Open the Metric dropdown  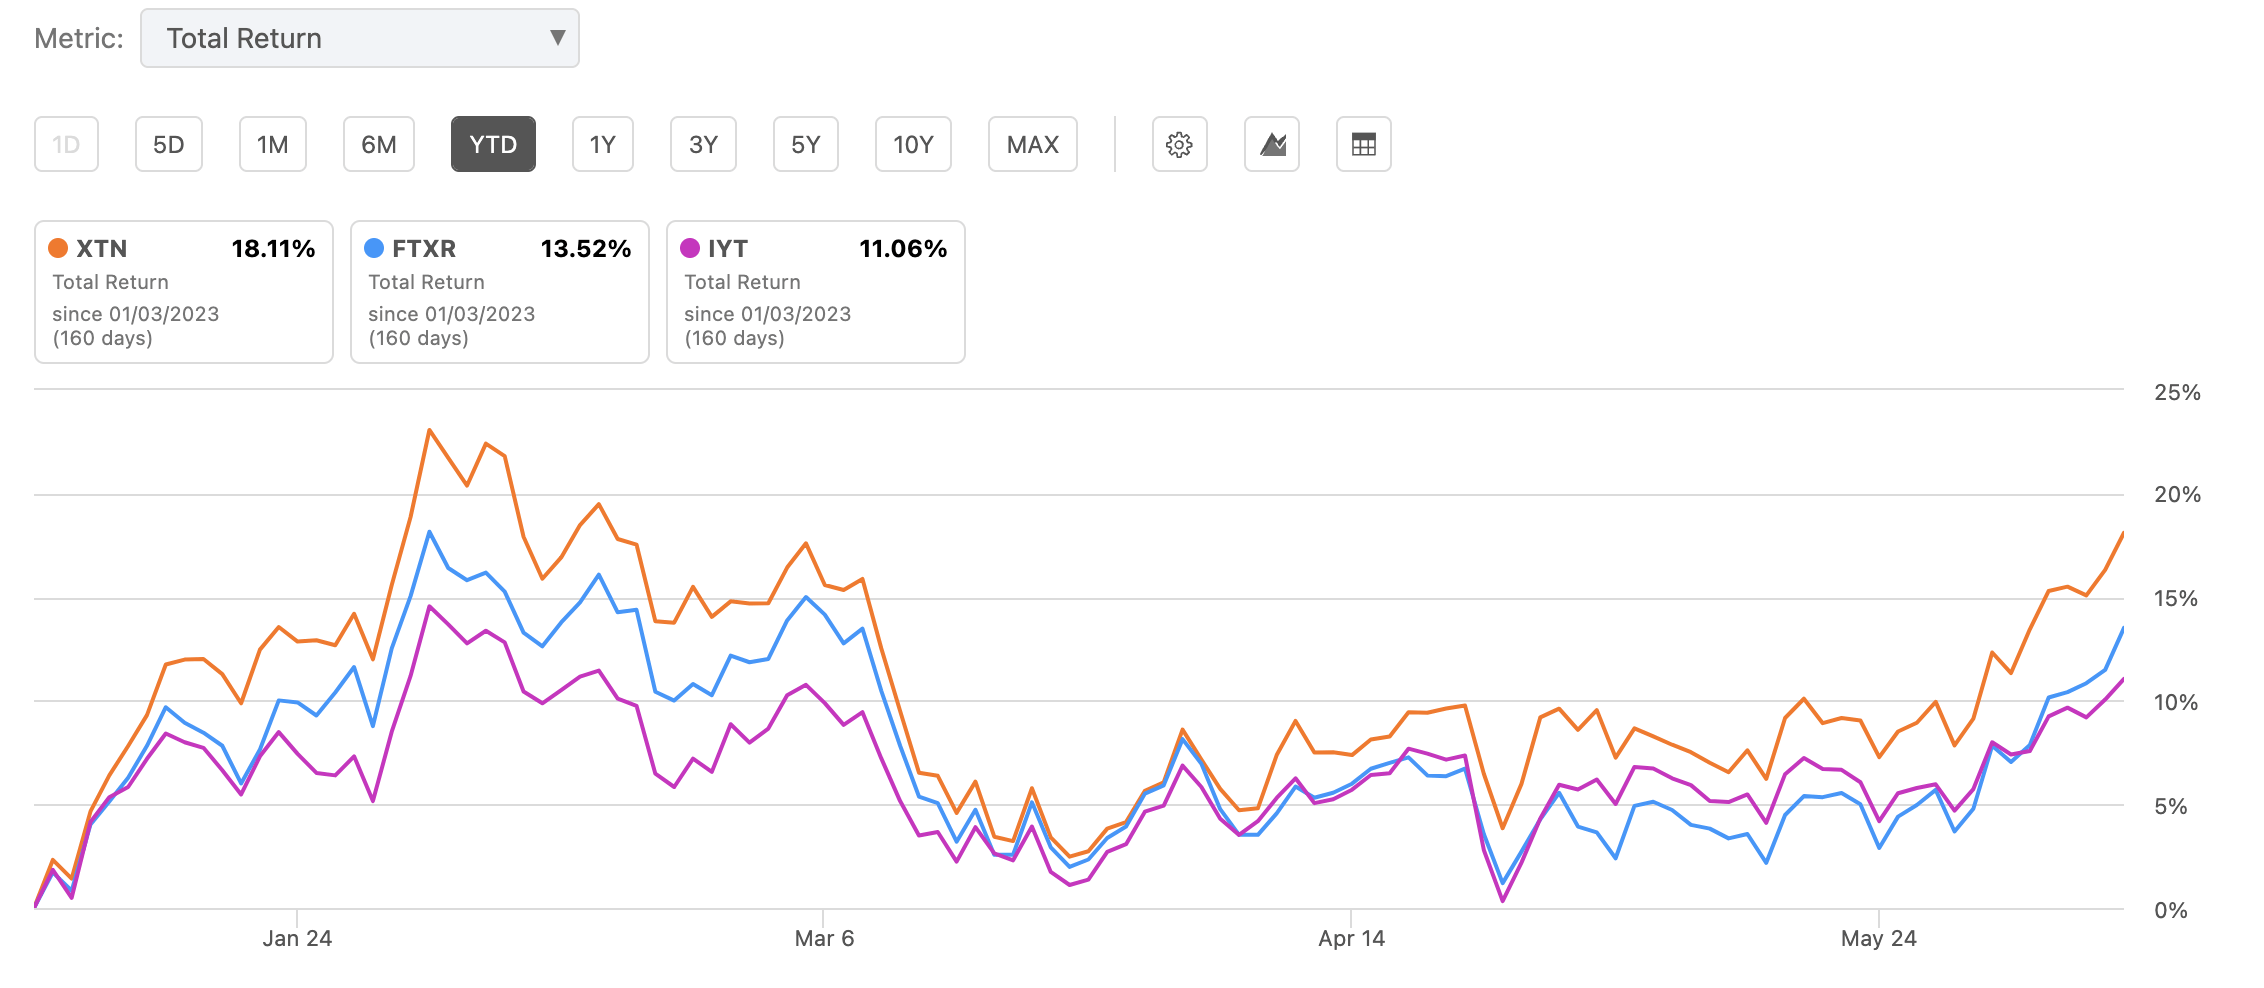(360, 38)
